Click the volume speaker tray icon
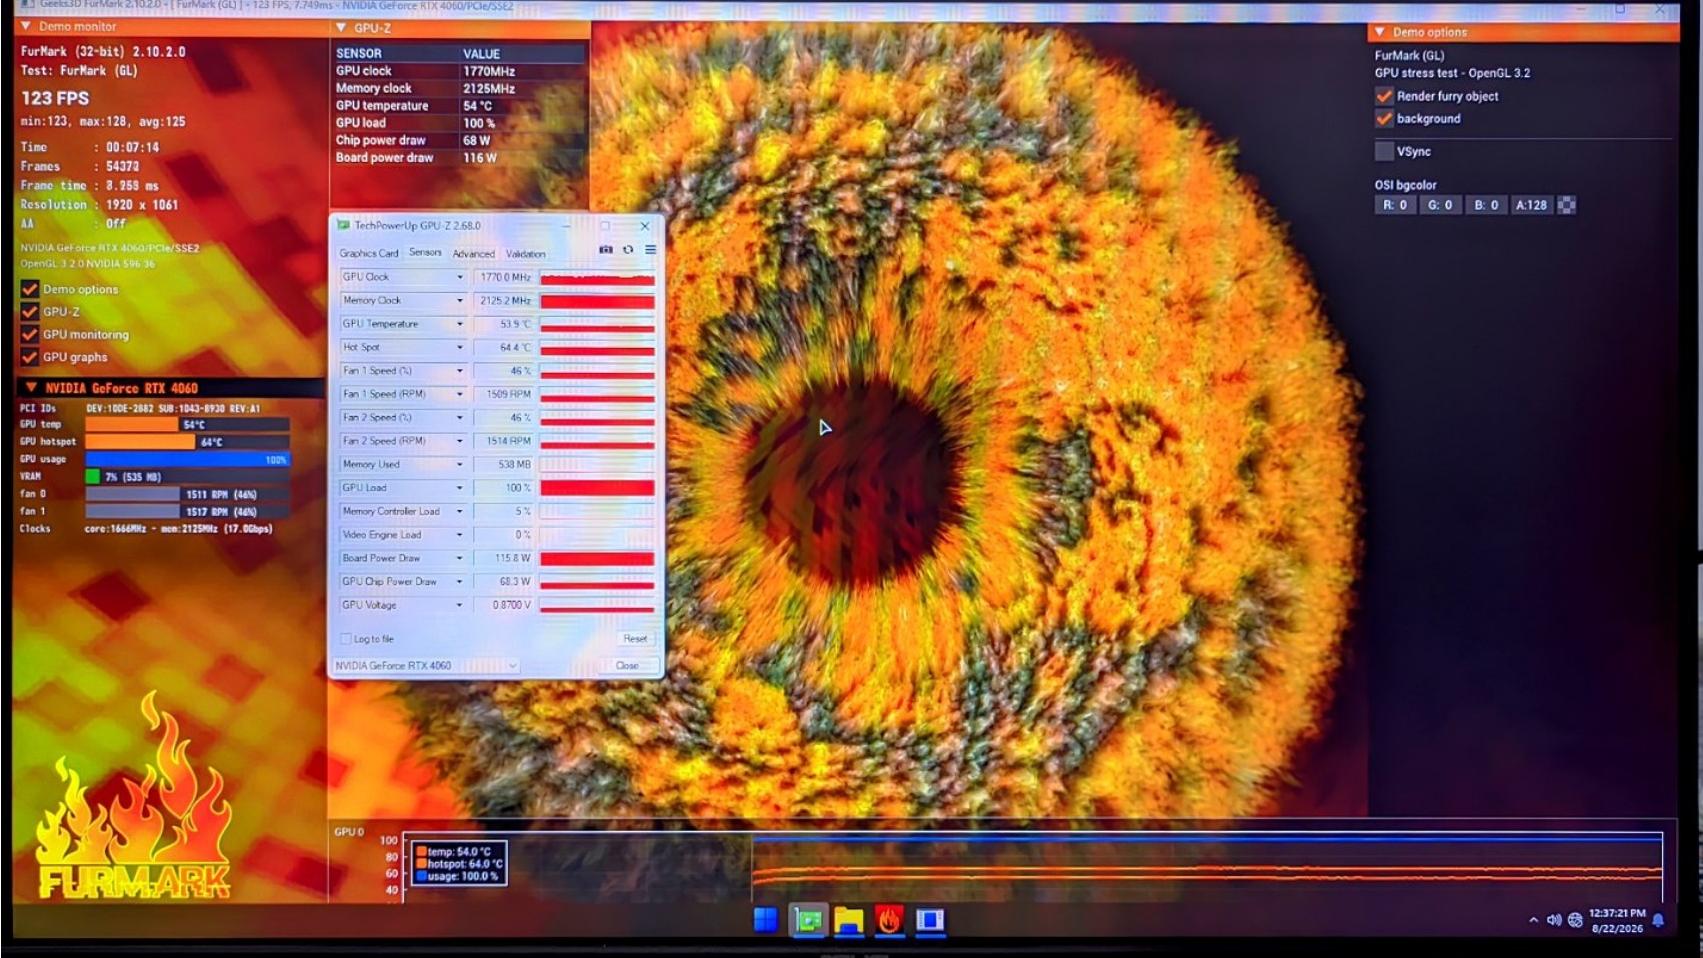The width and height of the screenshot is (1703, 958). (x=1554, y=920)
